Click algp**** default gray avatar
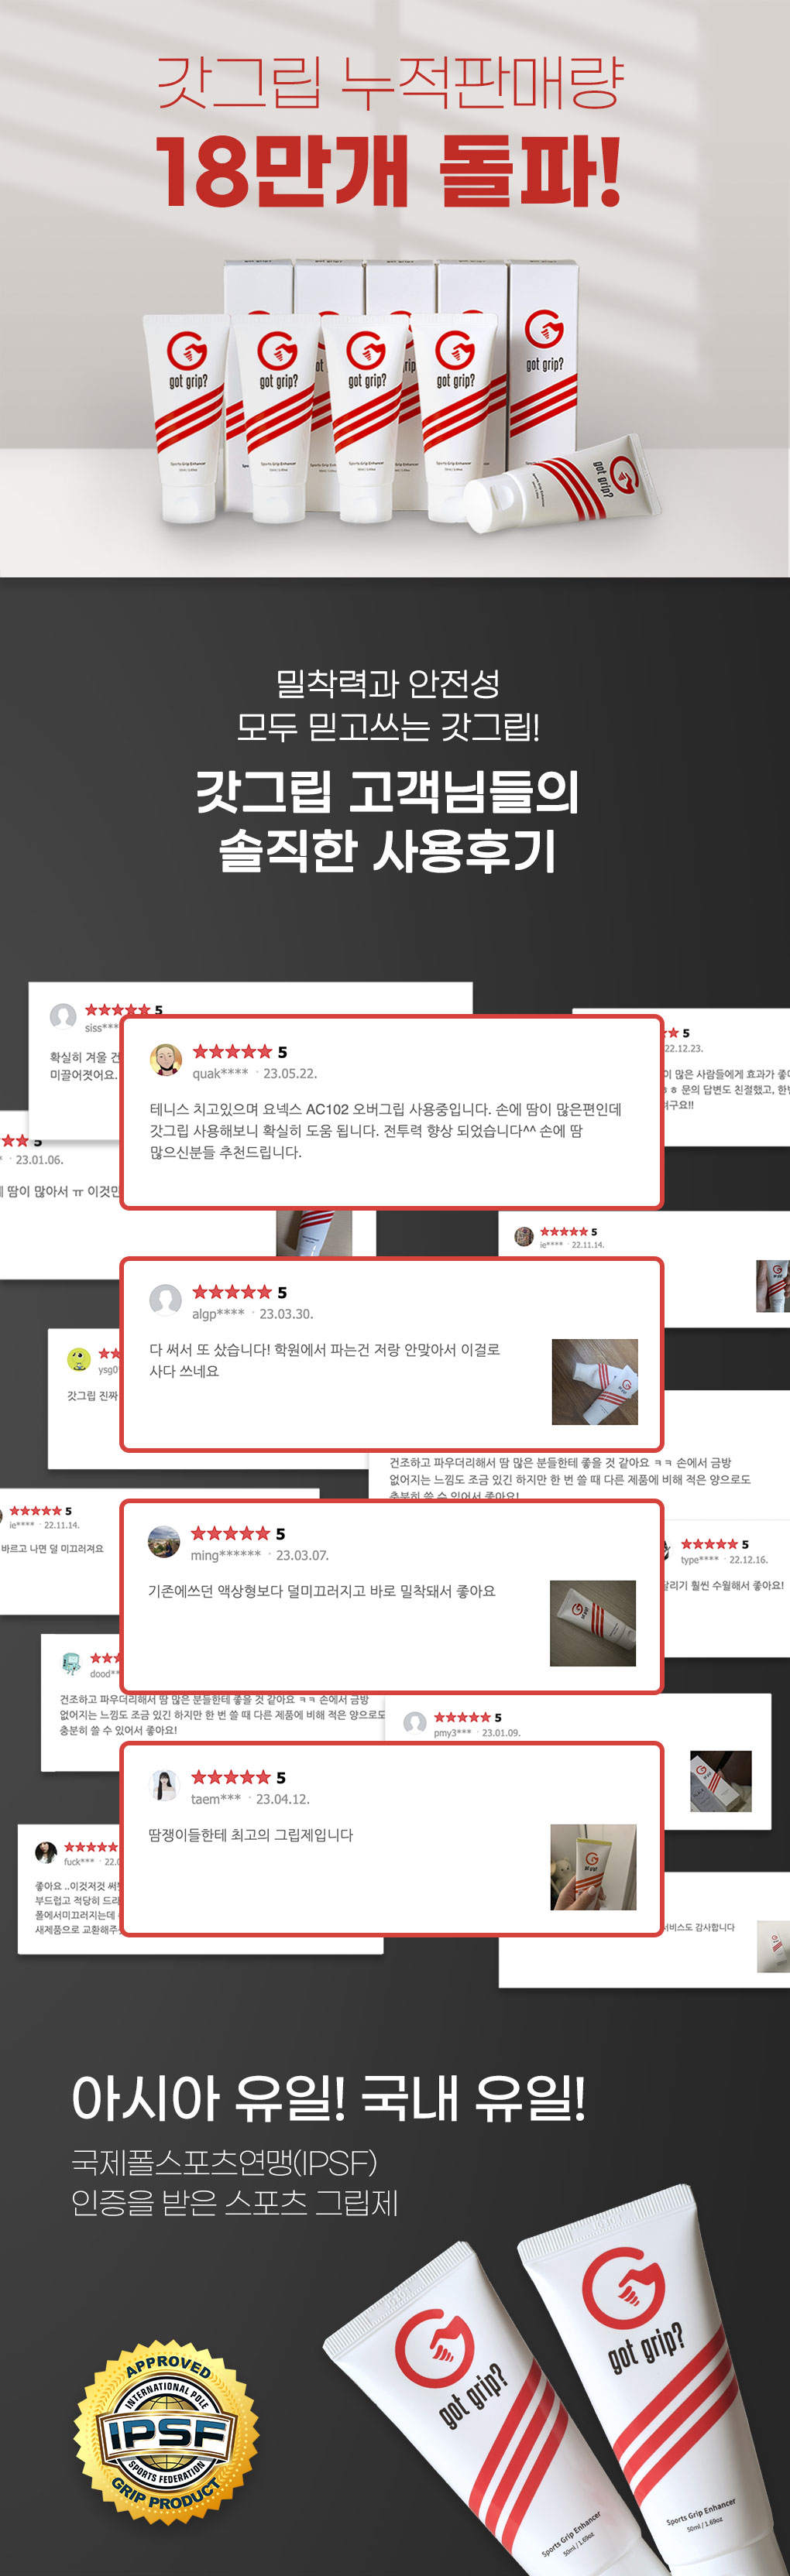Image resolution: width=790 pixels, height=2576 pixels. [x=165, y=1301]
